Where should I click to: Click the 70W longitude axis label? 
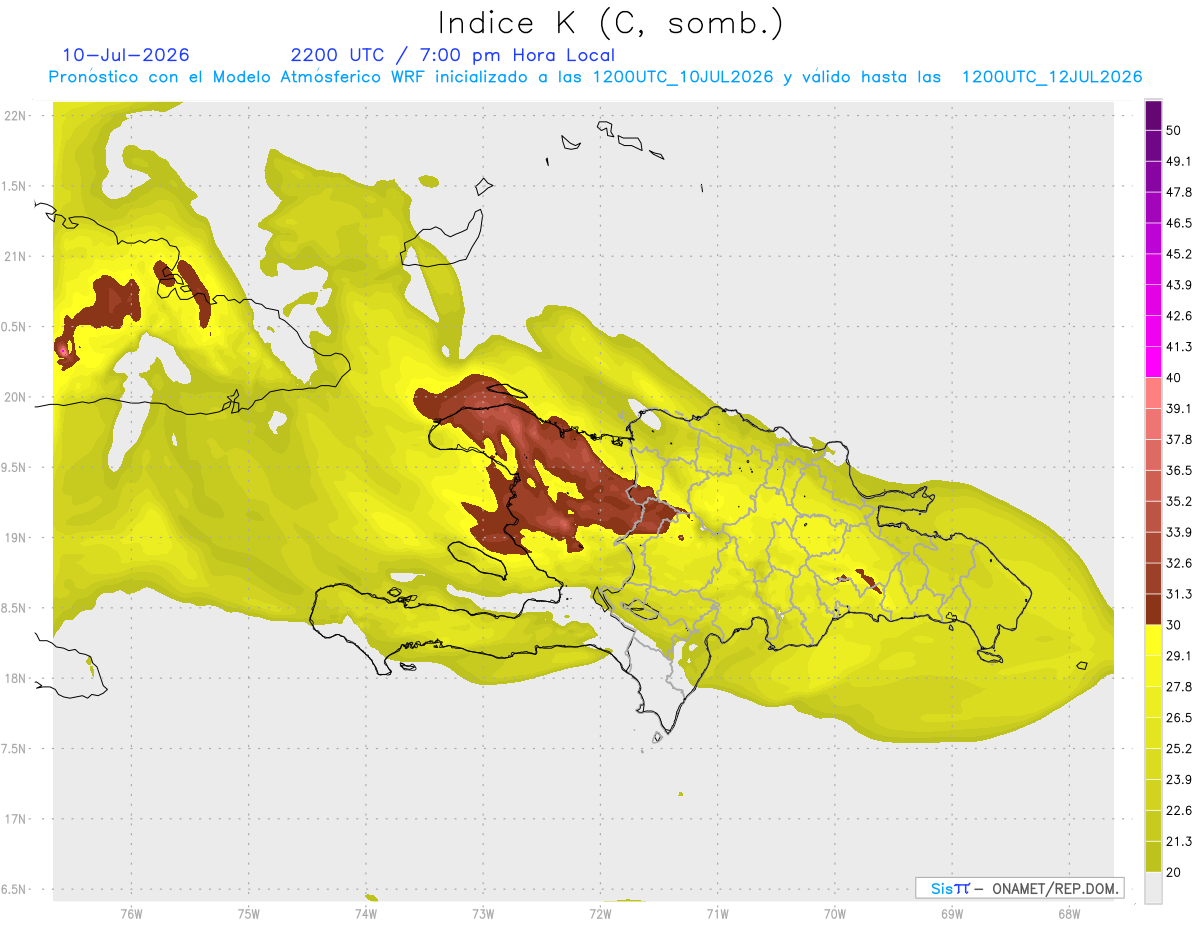[x=835, y=914]
